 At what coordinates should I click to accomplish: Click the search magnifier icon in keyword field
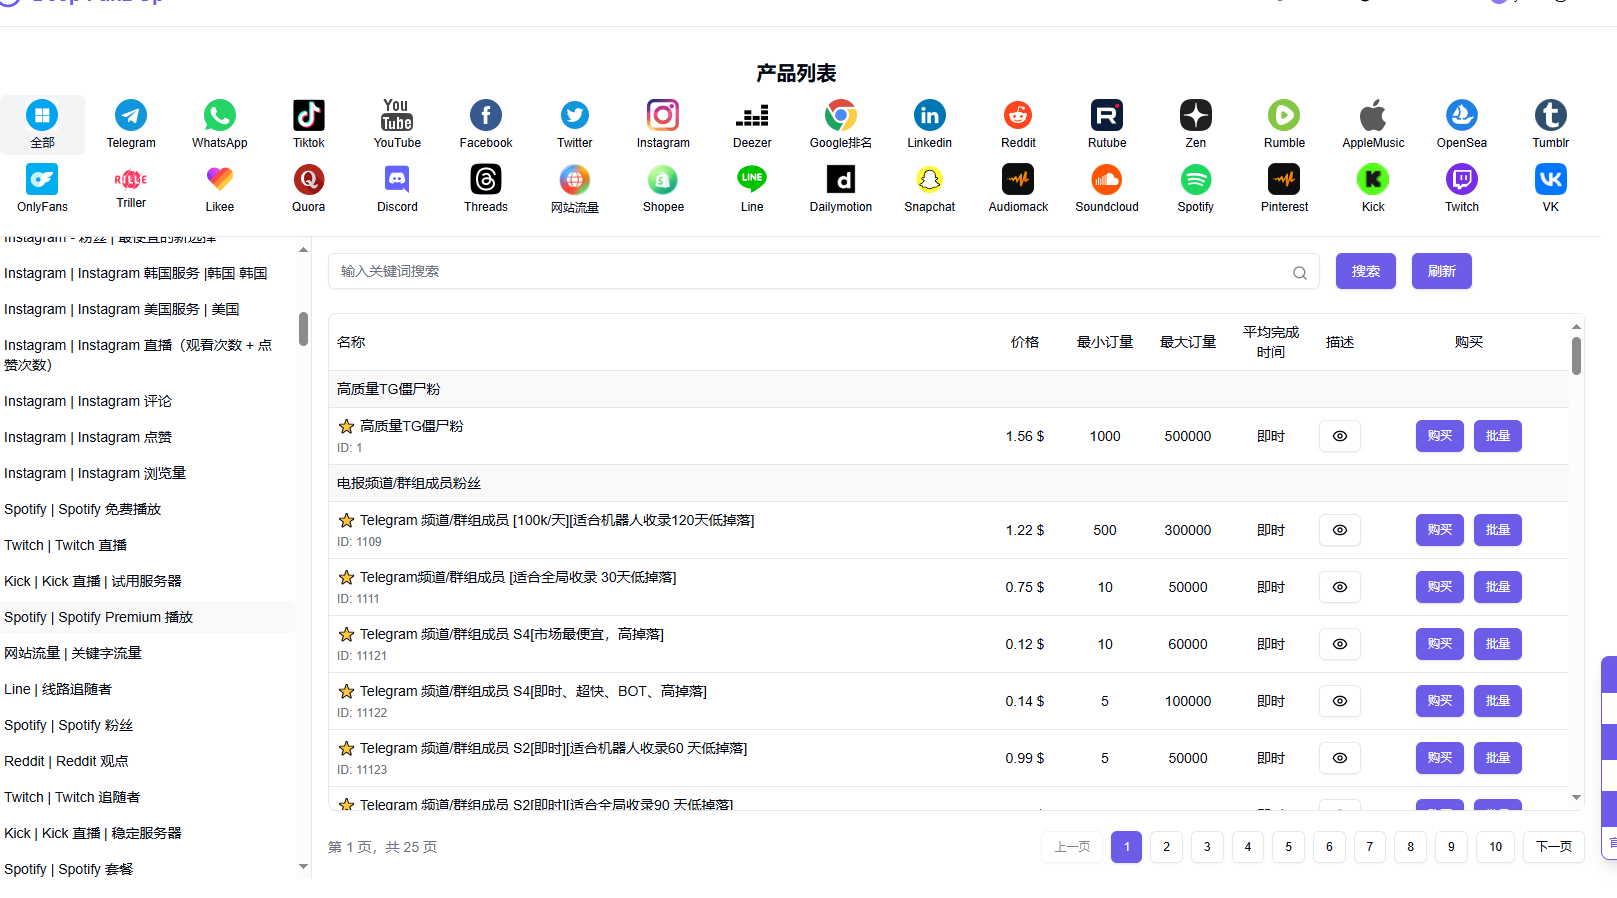click(1299, 272)
